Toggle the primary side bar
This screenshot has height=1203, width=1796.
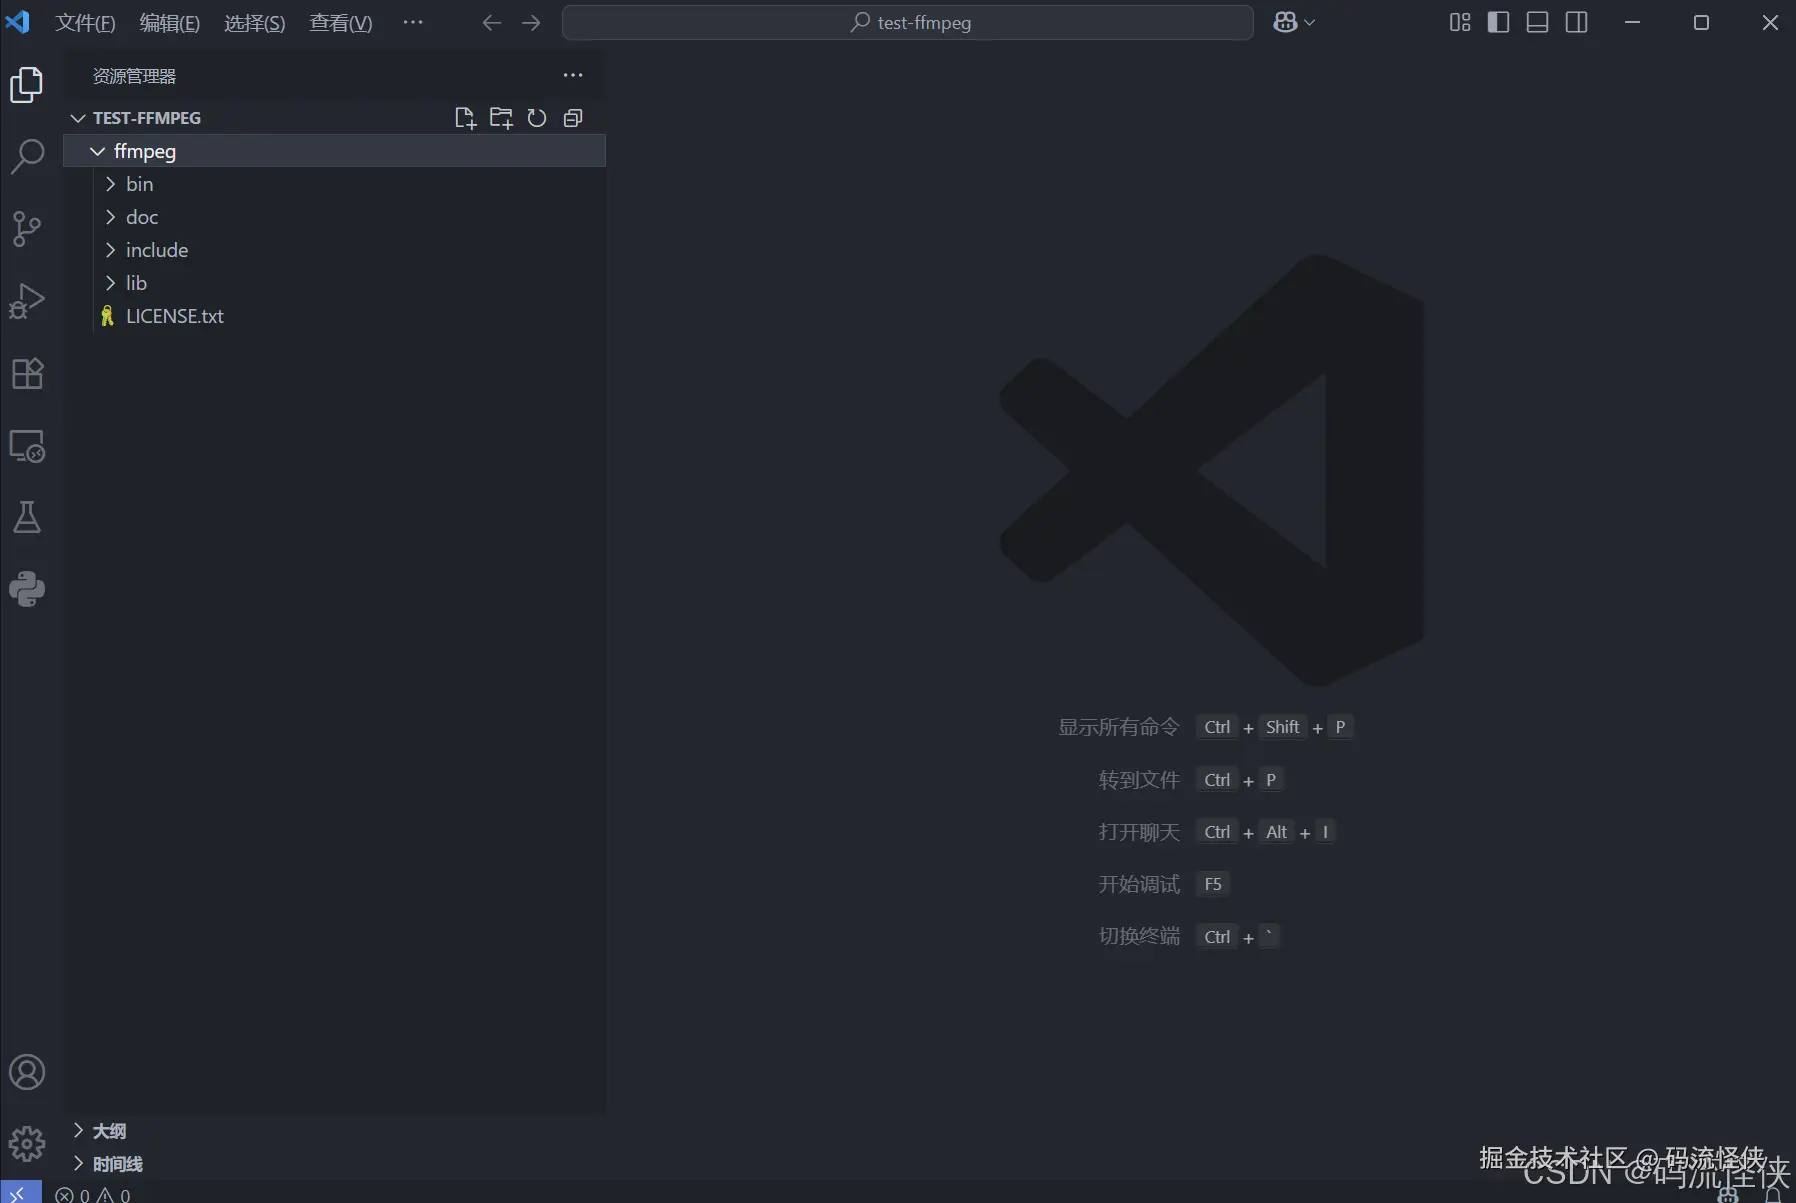(1498, 22)
